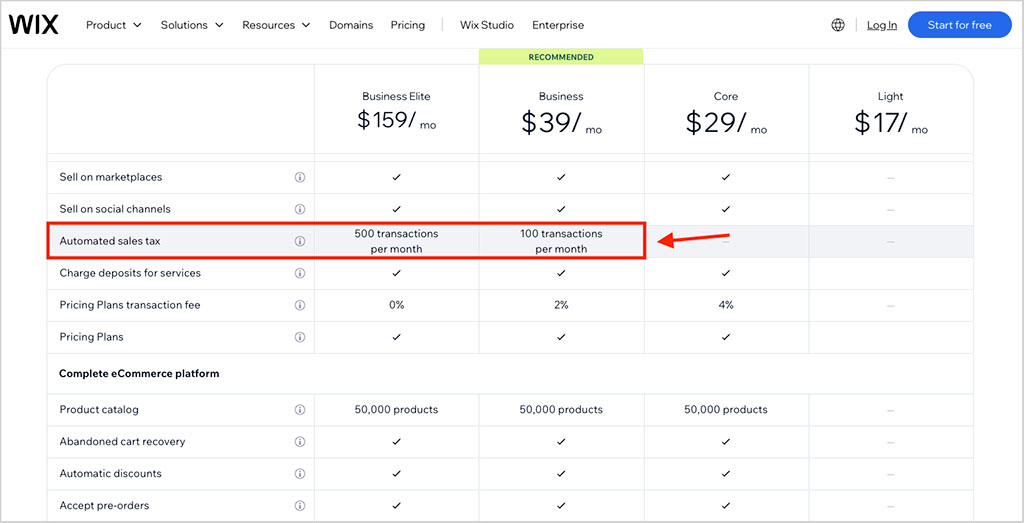Select the Business Elite plan heading
This screenshot has height=523, width=1024.
(x=396, y=96)
